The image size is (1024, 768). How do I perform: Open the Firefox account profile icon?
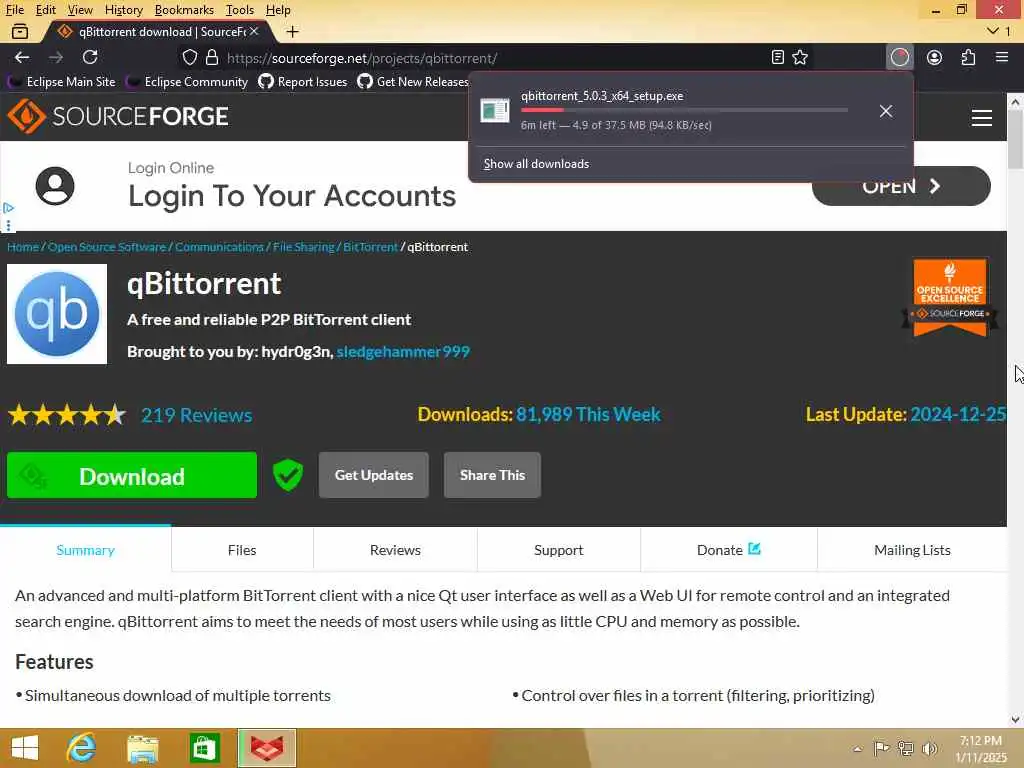point(935,57)
